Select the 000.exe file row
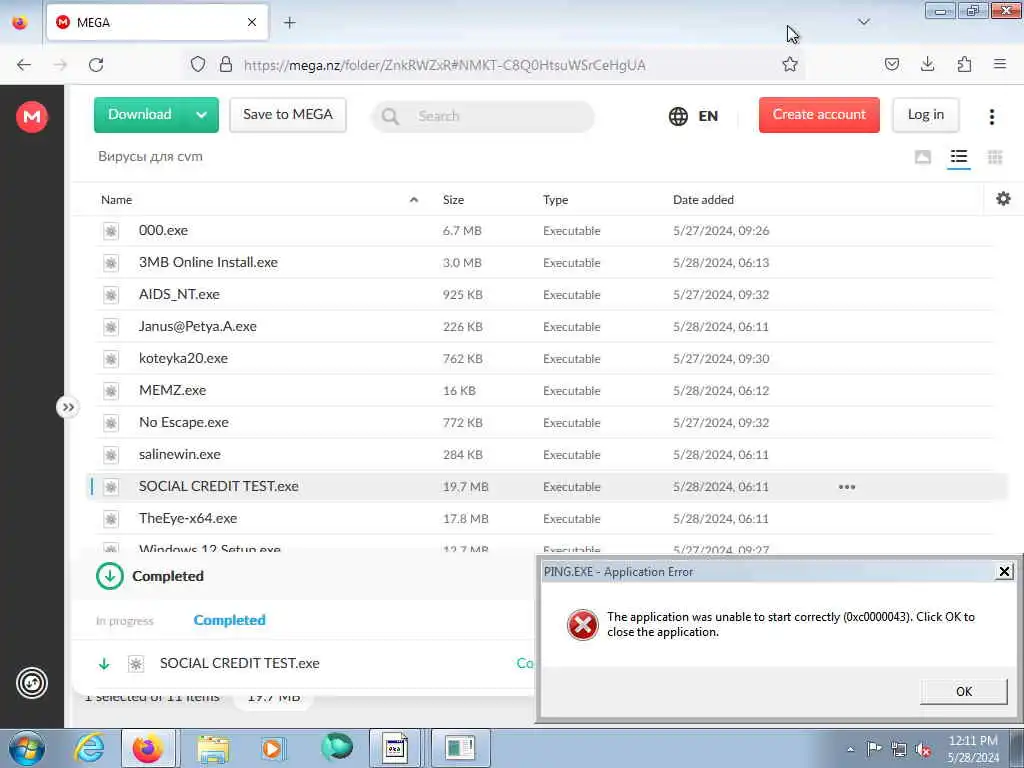Viewport: 1024px width, 768px height. pos(545,231)
